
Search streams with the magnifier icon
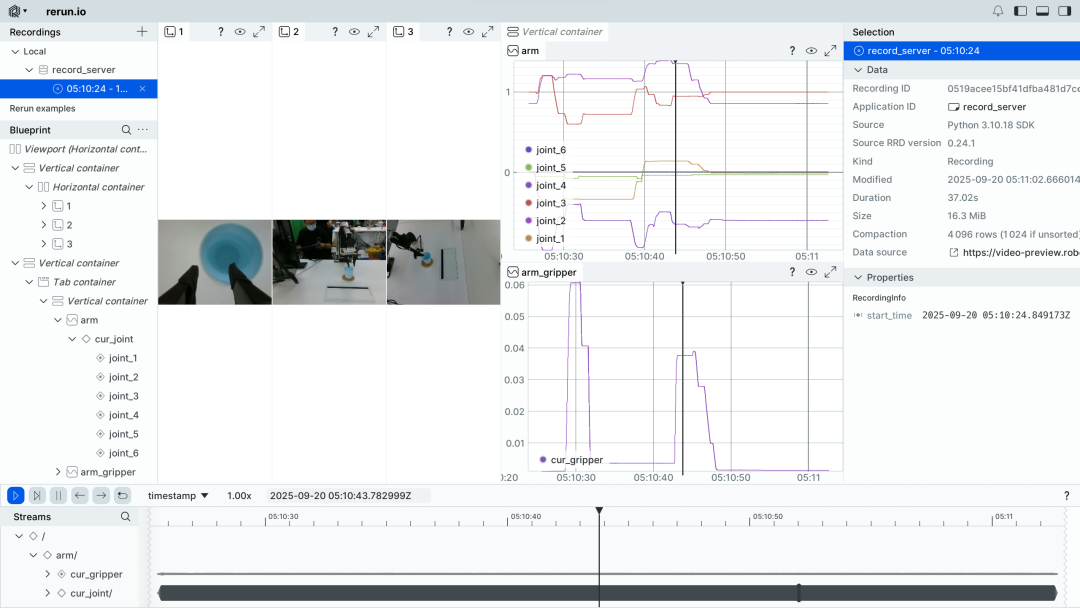[125, 517]
